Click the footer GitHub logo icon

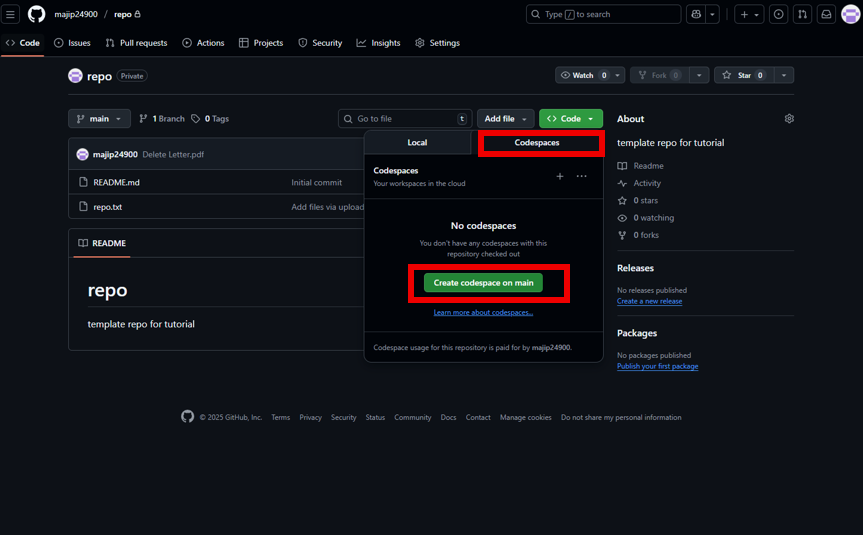click(188, 417)
